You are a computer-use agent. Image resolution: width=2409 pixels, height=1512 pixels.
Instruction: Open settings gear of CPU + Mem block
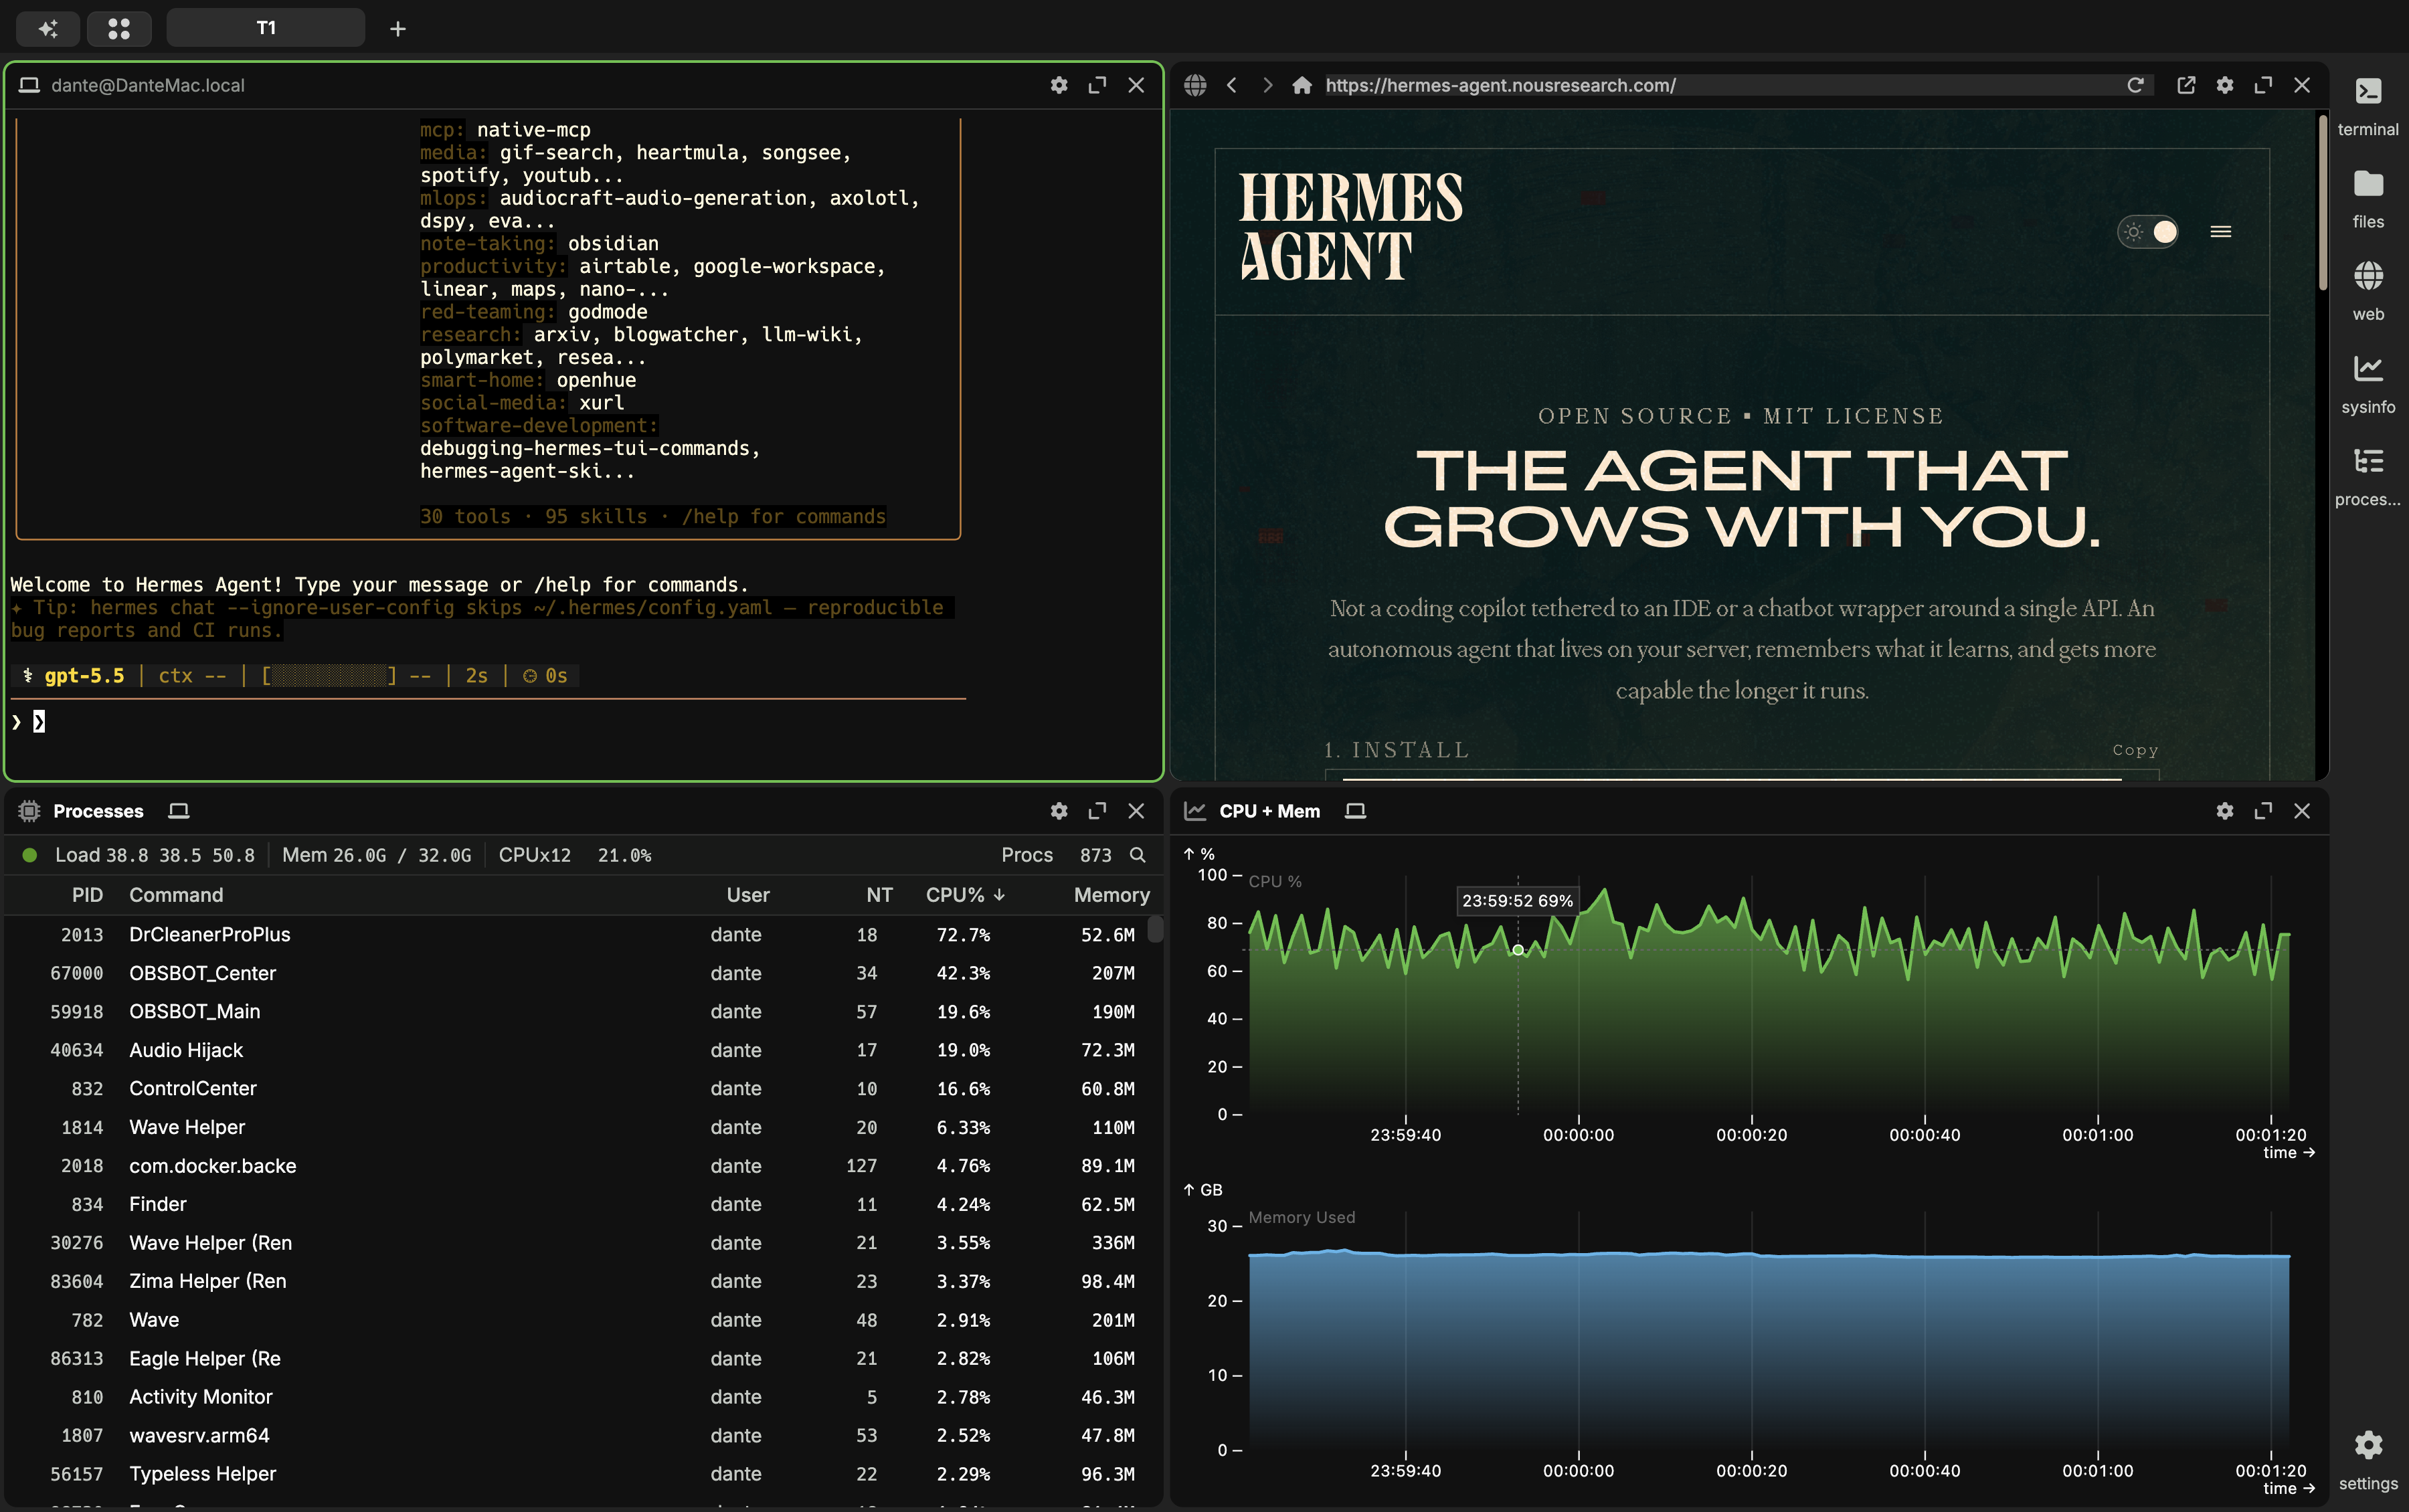(x=2225, y=811)
